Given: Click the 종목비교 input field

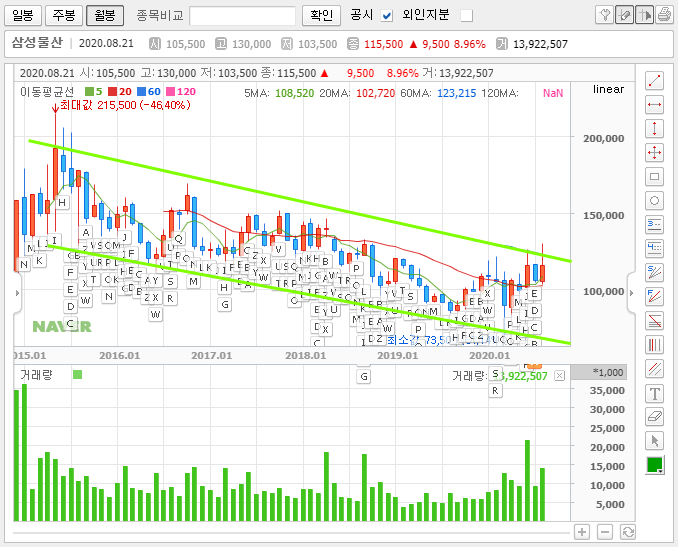Looking at the screenshot, I should tap(243, 16).
